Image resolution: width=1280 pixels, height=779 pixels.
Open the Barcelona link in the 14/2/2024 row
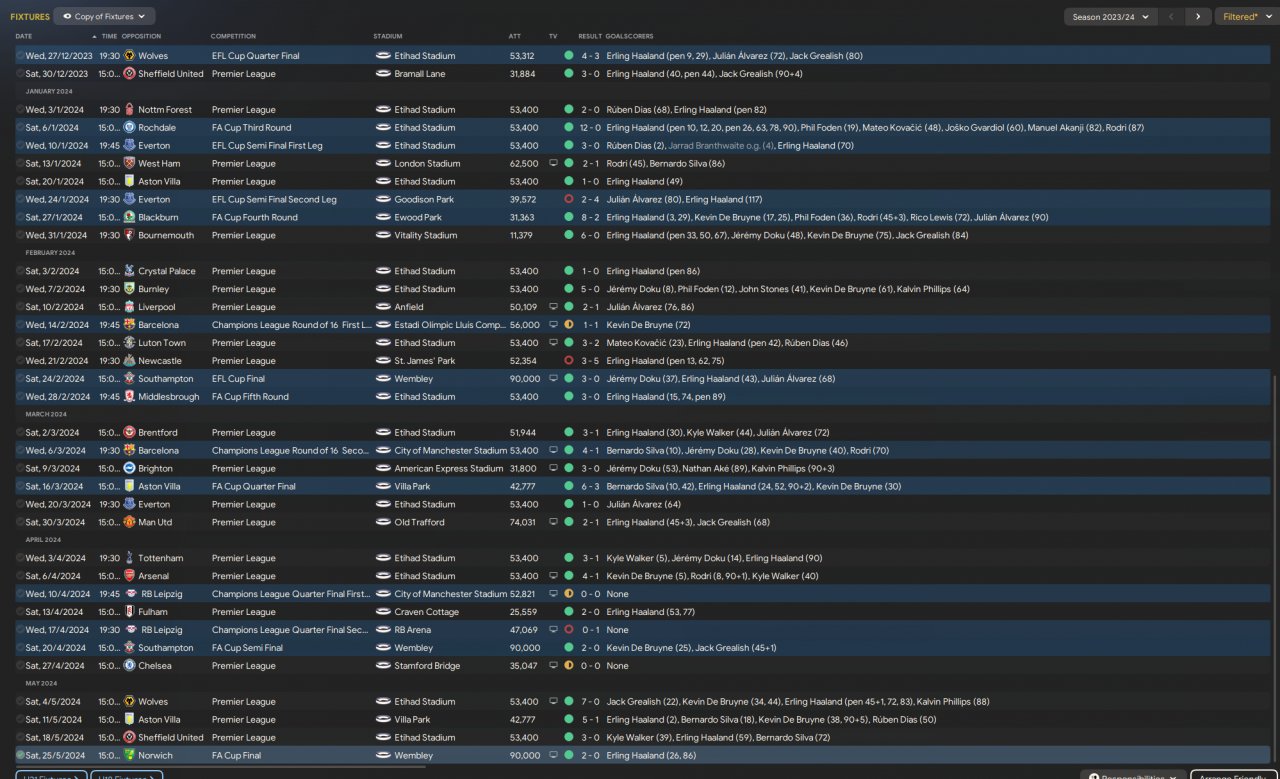point(158,325)
